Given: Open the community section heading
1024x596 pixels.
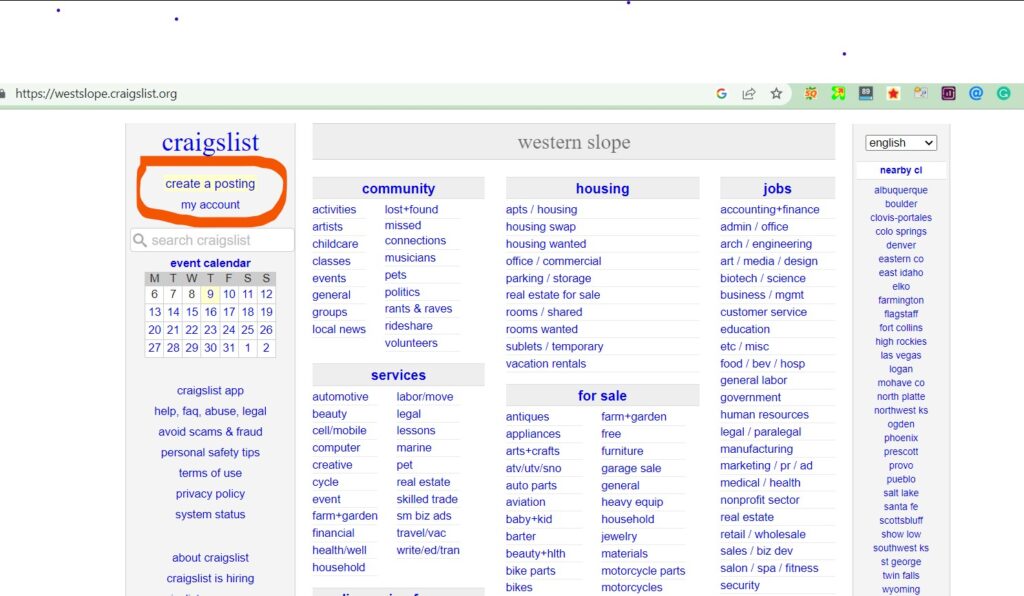Looking at the screenshot, I should 398,189.
